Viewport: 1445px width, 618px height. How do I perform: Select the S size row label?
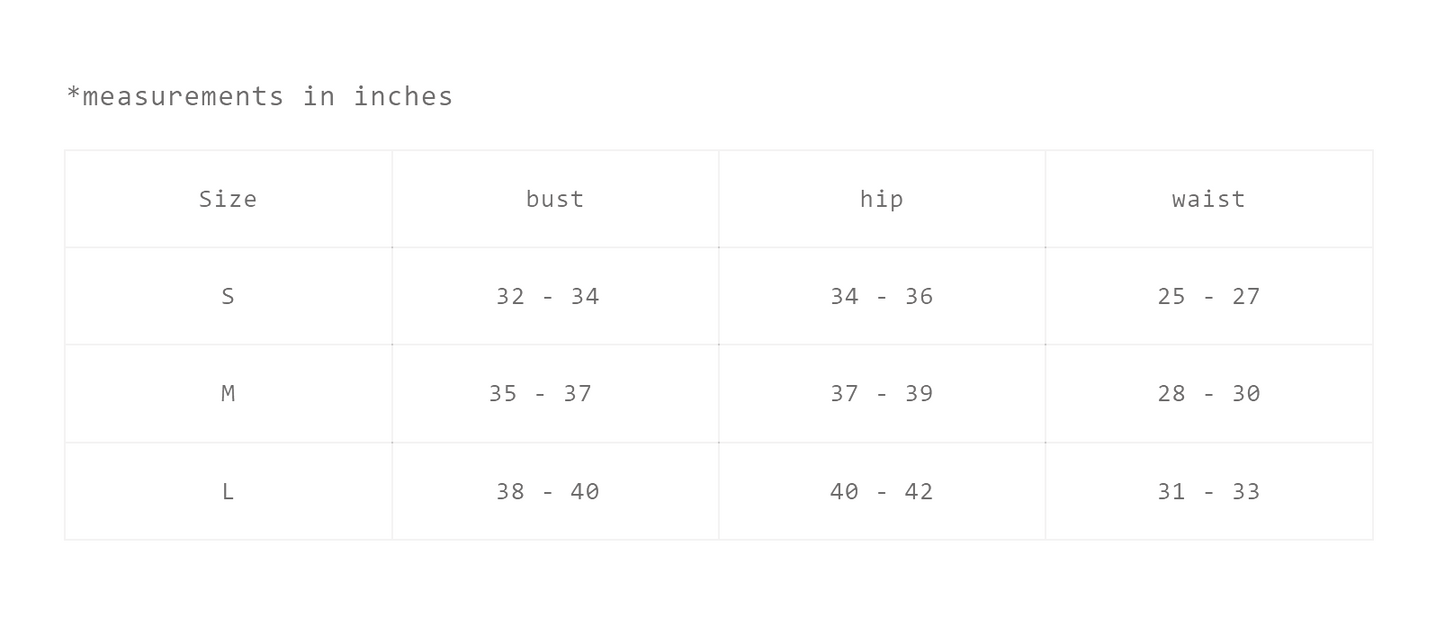pyautogui.click(x=228, y=296)
